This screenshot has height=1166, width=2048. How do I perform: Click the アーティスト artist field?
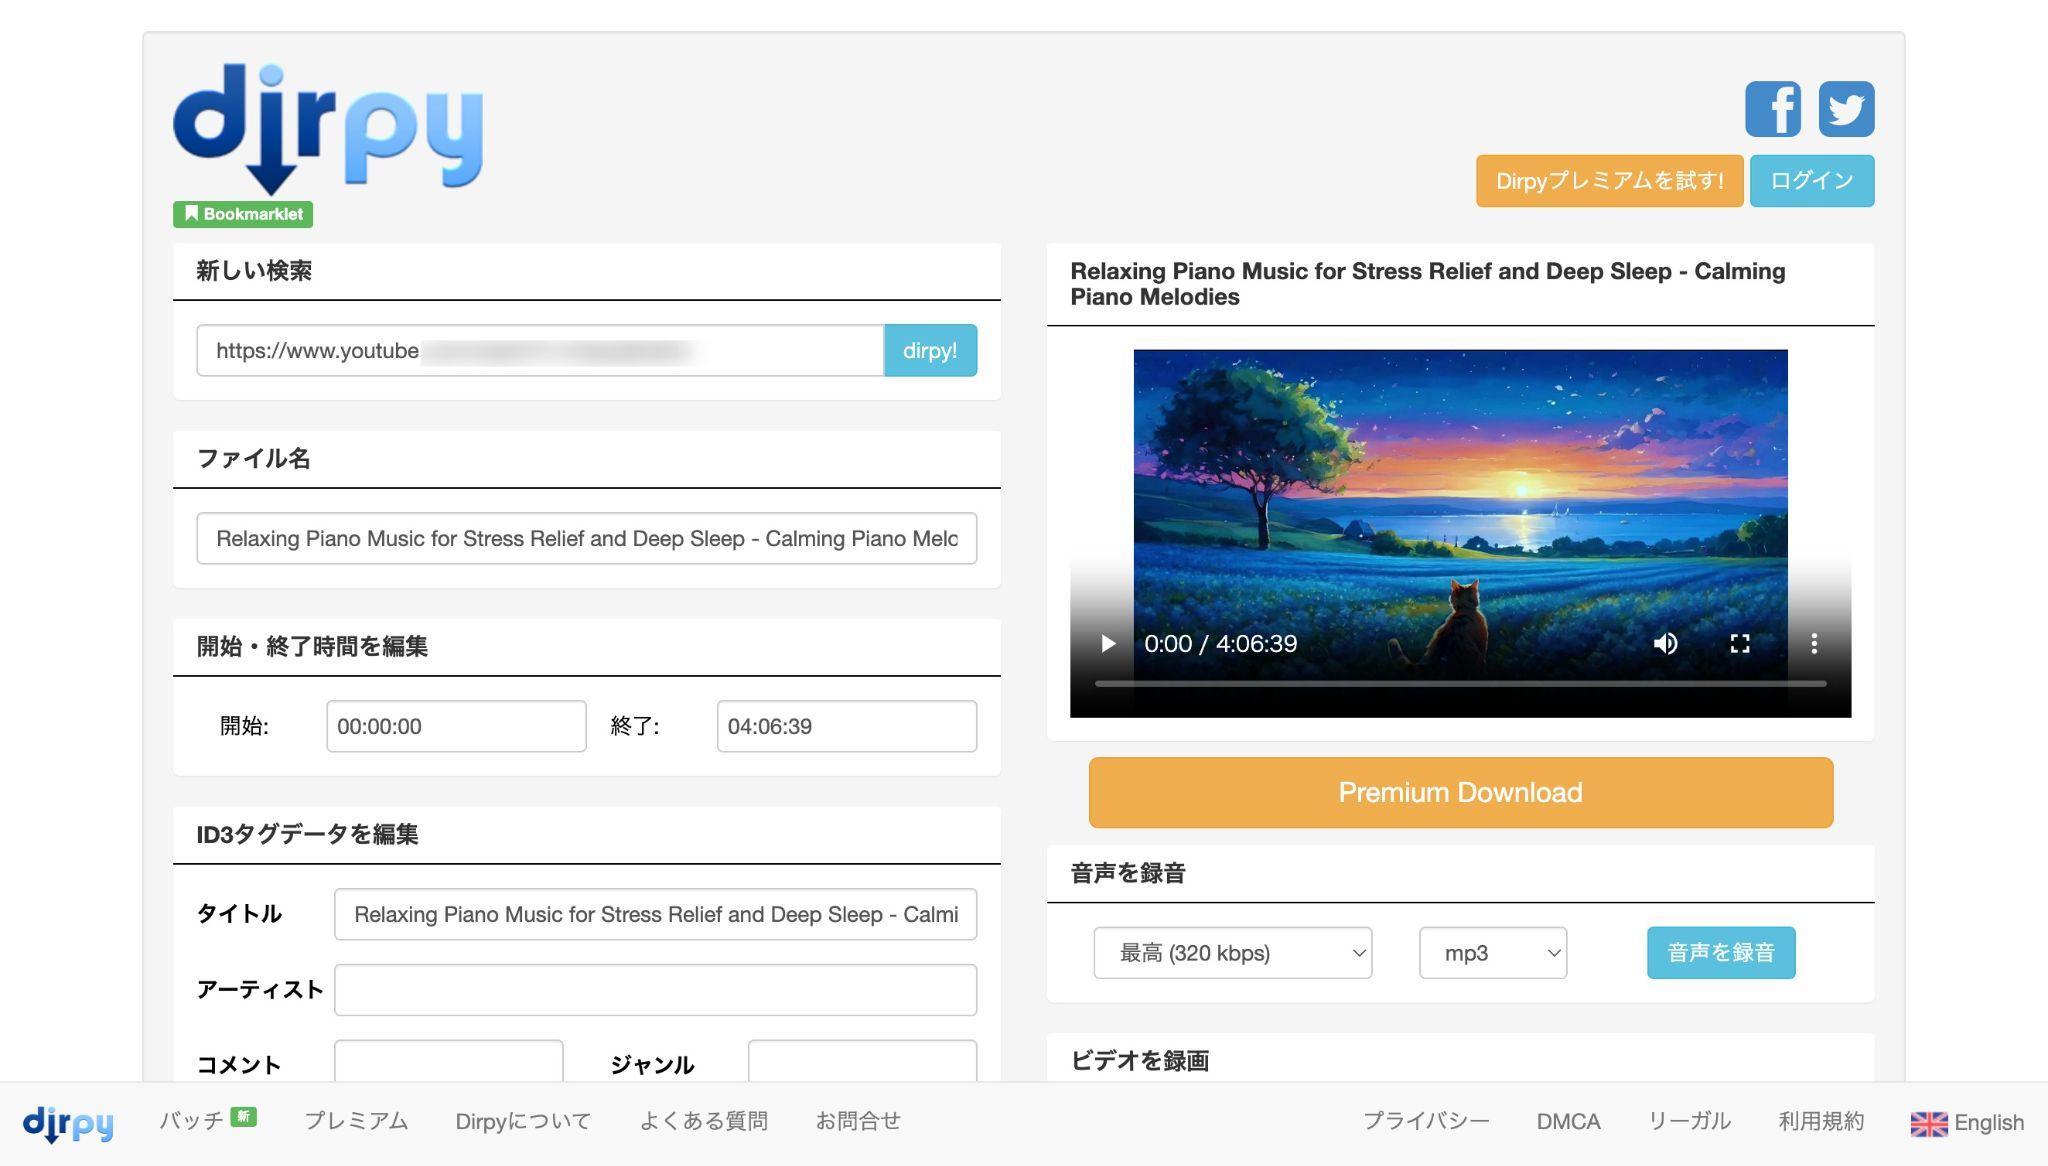[655, 990]
